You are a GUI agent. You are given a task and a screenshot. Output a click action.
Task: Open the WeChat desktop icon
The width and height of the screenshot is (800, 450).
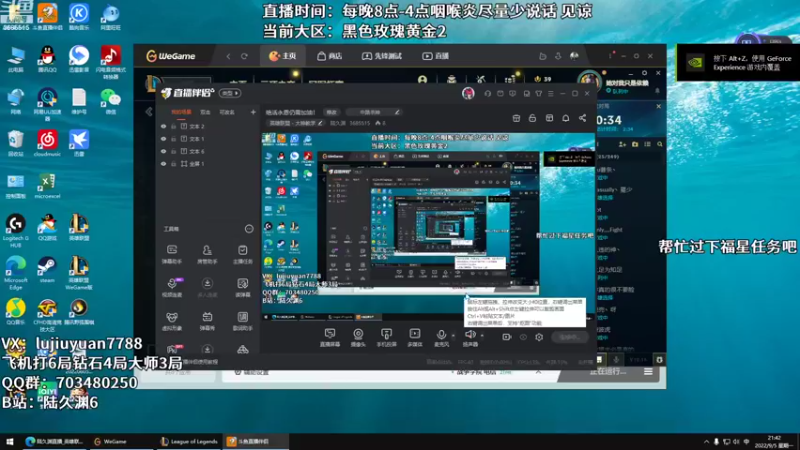[x=110, y=101]
